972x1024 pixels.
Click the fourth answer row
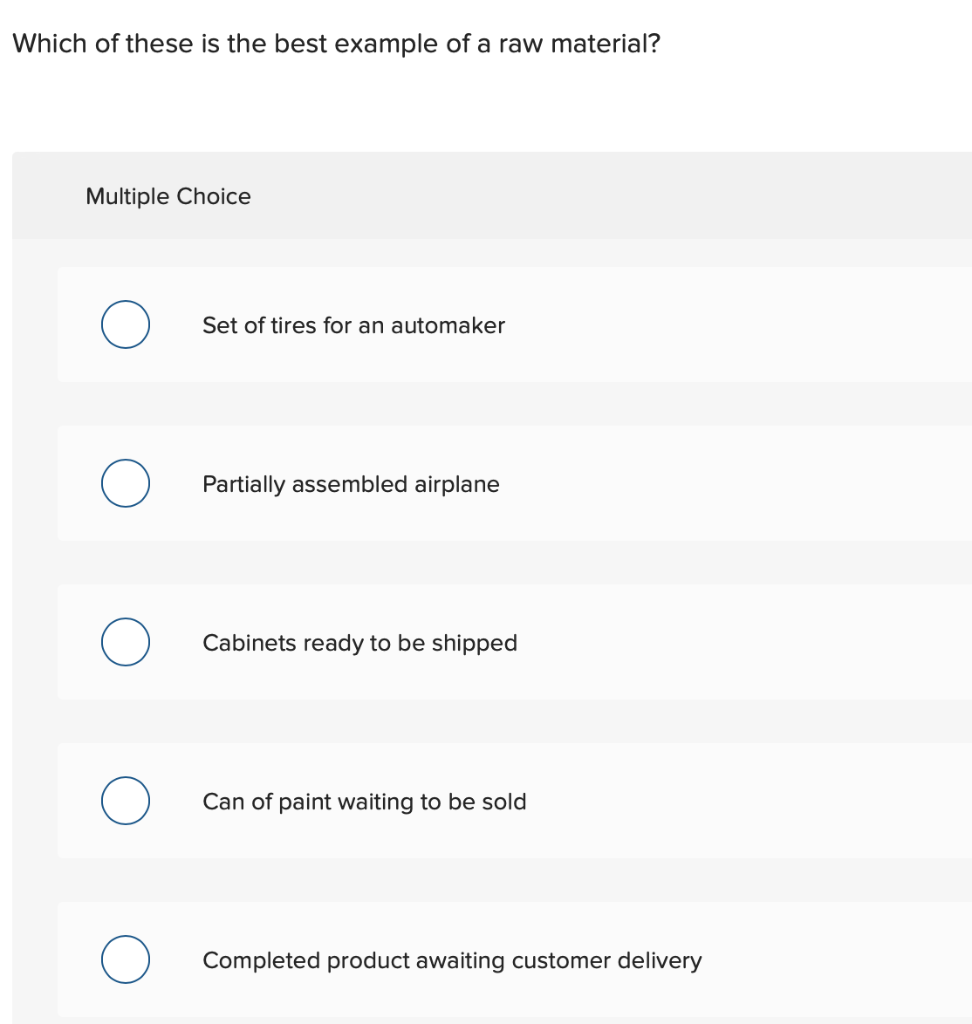point(500,800)
